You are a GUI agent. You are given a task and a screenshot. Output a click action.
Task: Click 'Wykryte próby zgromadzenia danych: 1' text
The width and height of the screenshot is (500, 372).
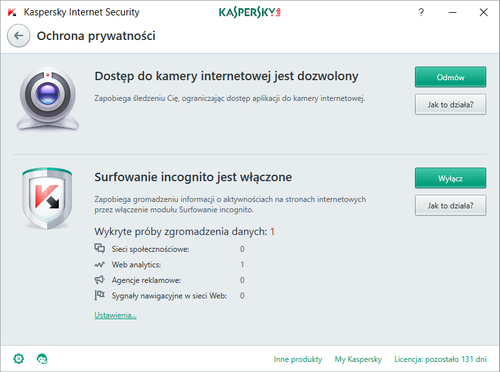click(184, 231)
